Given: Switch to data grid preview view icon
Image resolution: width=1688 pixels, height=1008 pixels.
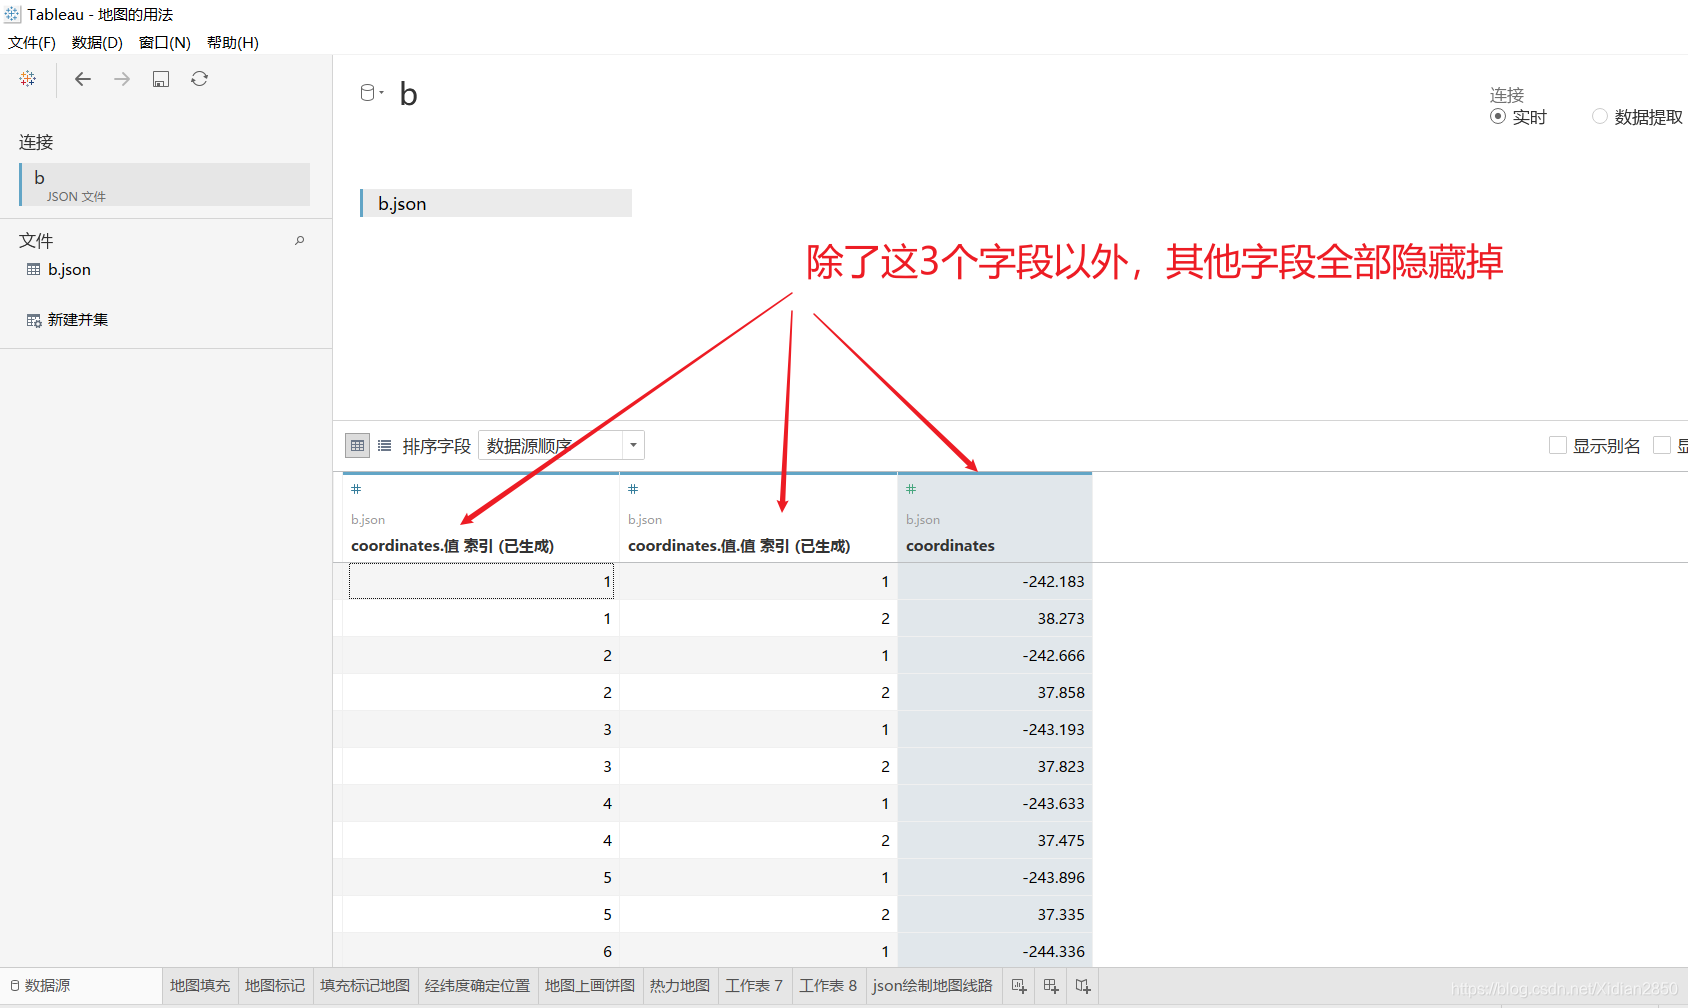Looking at the screenshot, I should click(357, 445).
